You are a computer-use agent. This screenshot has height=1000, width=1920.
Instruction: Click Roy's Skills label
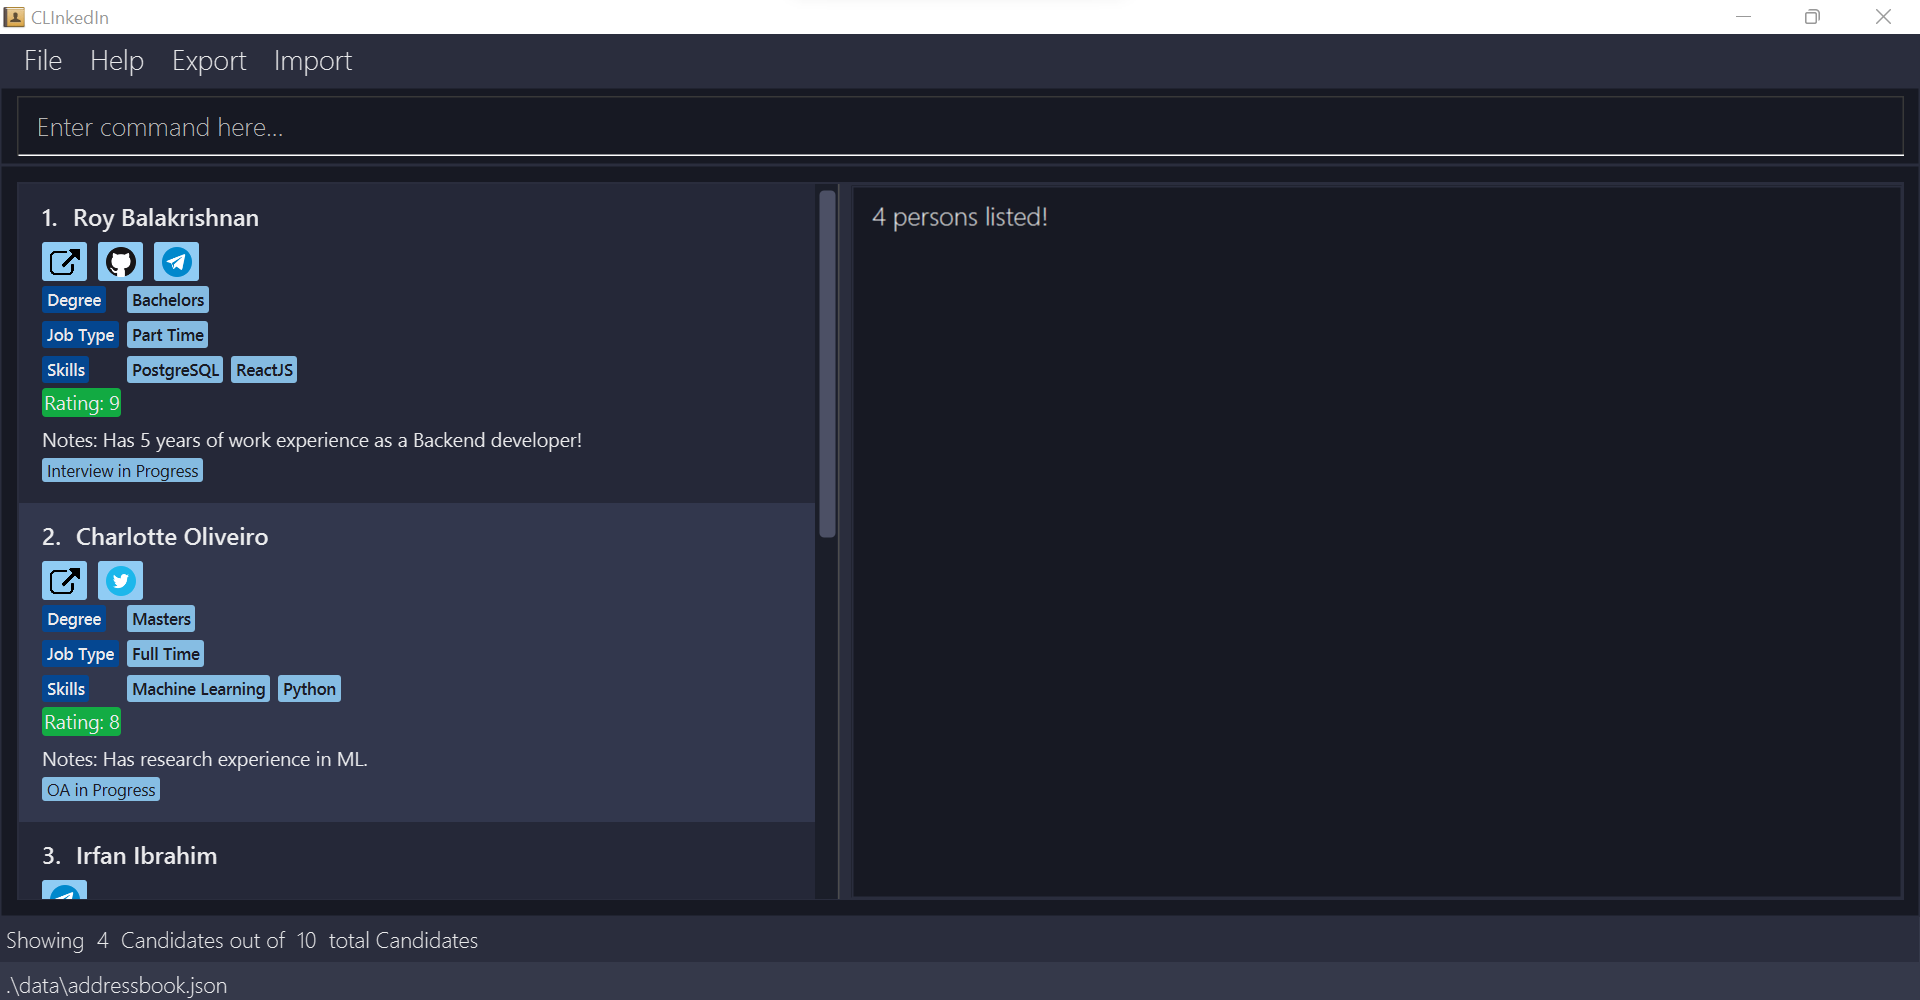66,370
